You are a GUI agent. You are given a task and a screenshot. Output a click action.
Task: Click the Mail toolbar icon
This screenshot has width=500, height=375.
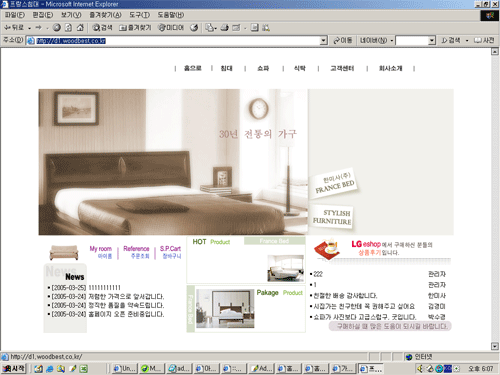pos(209,28)
